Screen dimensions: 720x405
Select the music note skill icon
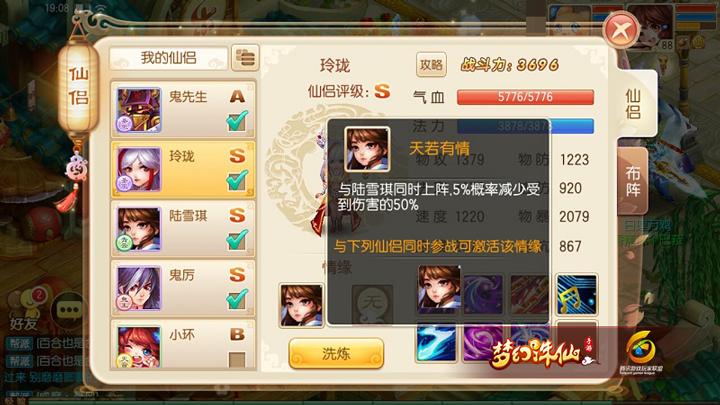pyautogui.click(x=577, y=294)
